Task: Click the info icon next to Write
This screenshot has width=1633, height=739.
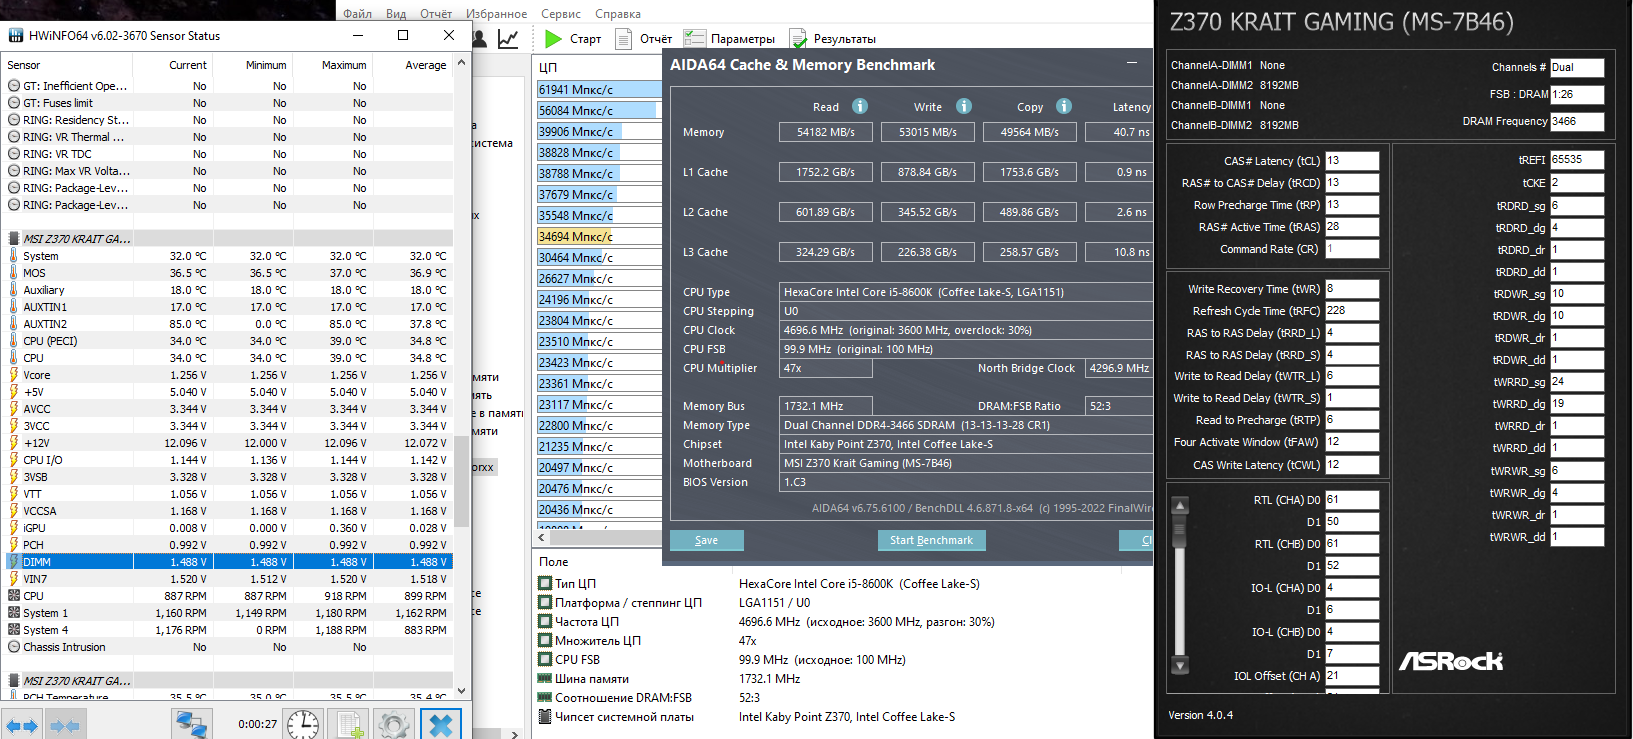Action: click(x=964, y=106)
